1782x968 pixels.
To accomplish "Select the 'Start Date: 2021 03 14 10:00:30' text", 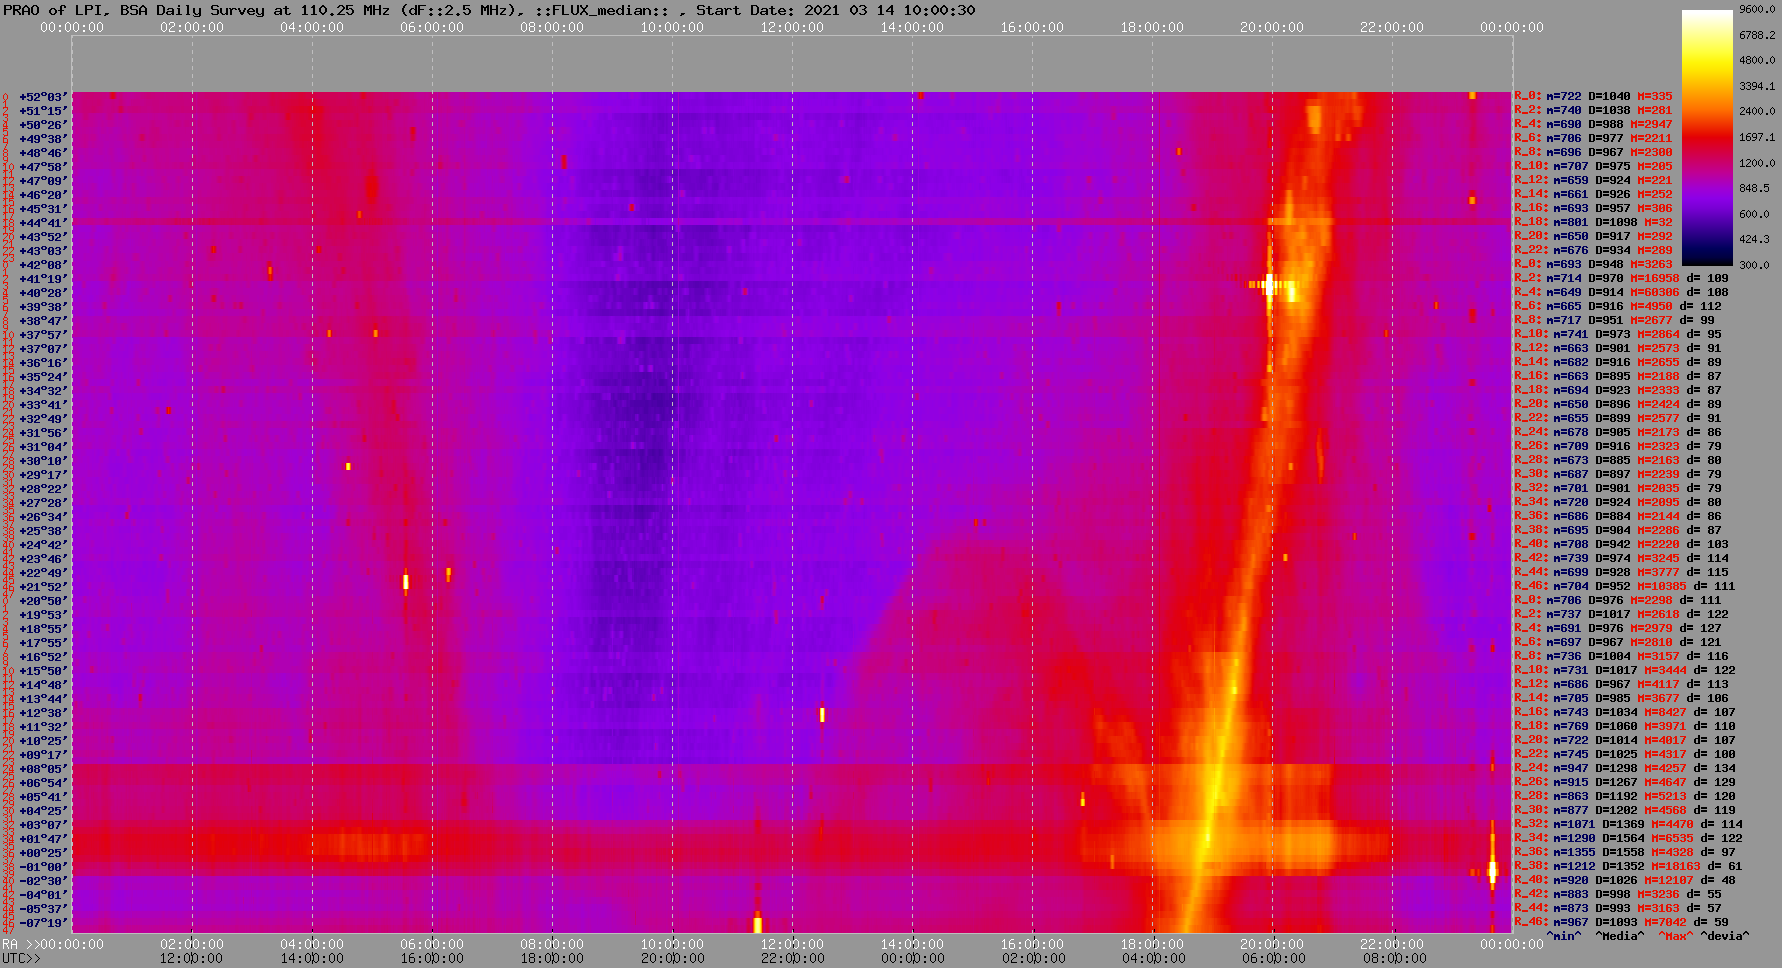I will [836, 10].
